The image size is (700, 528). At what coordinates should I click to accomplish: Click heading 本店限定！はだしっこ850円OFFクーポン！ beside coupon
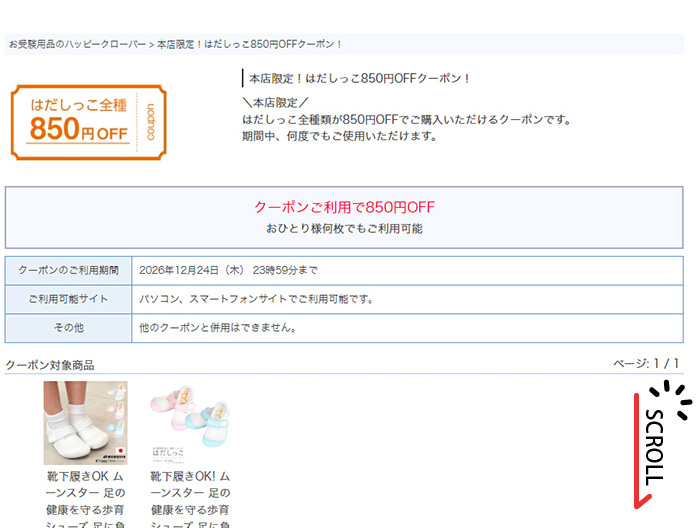click(x=359, y=79)
